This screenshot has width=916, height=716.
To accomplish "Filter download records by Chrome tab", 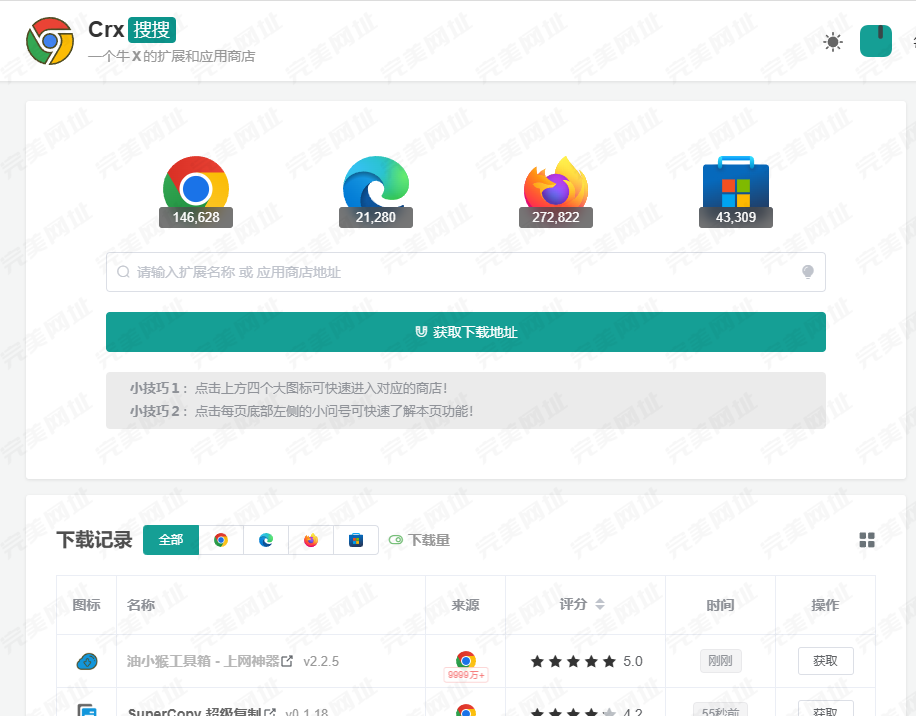I will click(x=221, y=540).
